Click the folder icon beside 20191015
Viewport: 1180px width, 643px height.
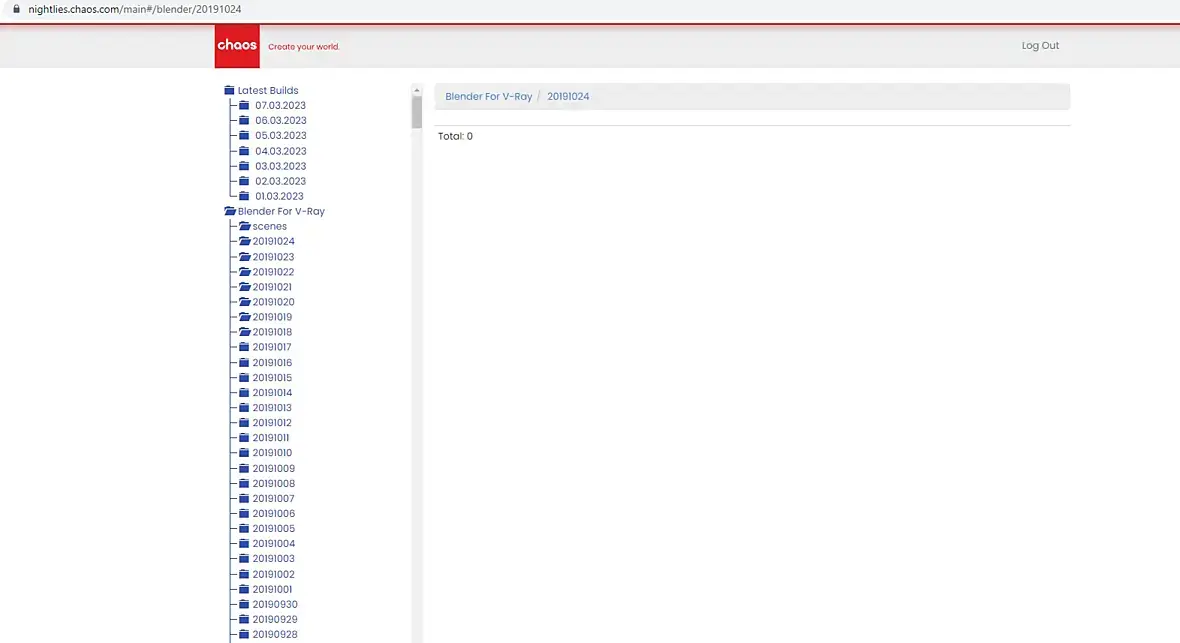(244, 377)
